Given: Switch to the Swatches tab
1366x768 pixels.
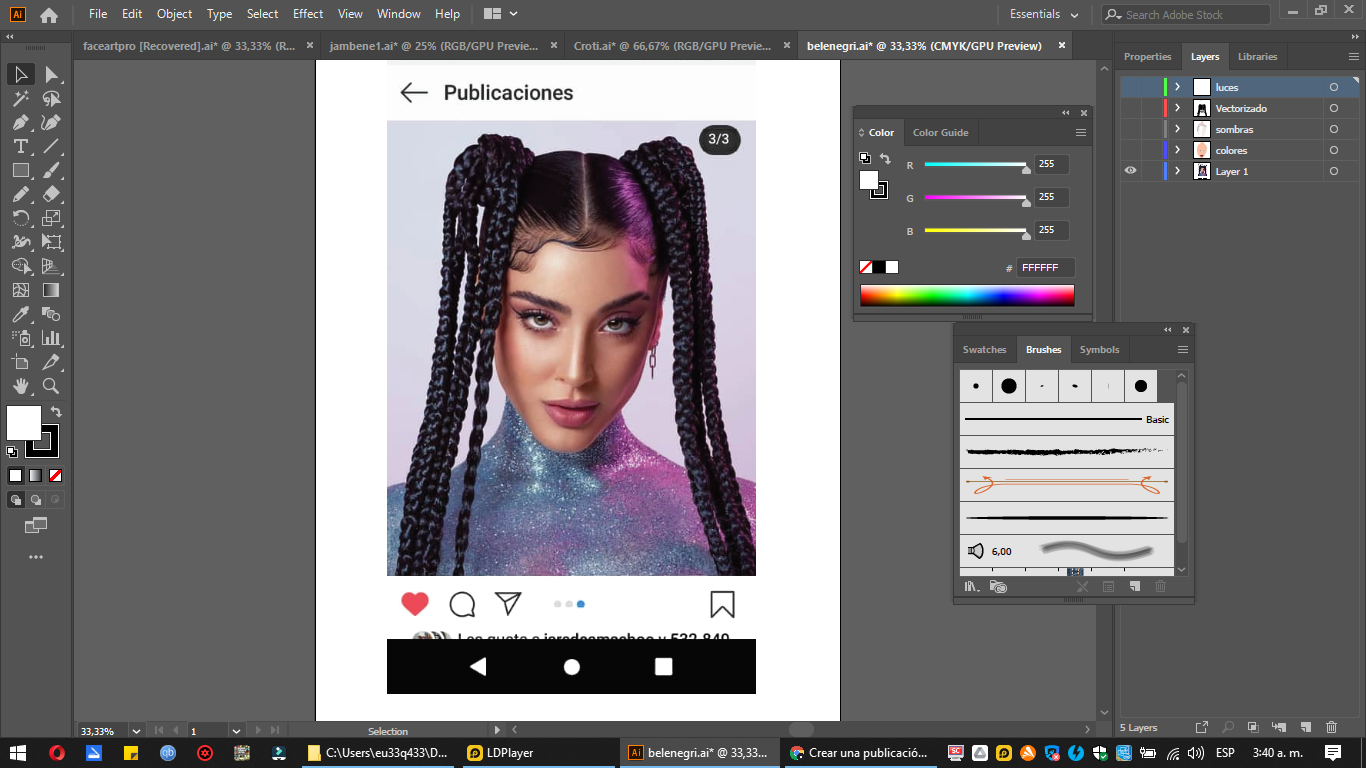Looking at the screenshot, I should point(984,349).
